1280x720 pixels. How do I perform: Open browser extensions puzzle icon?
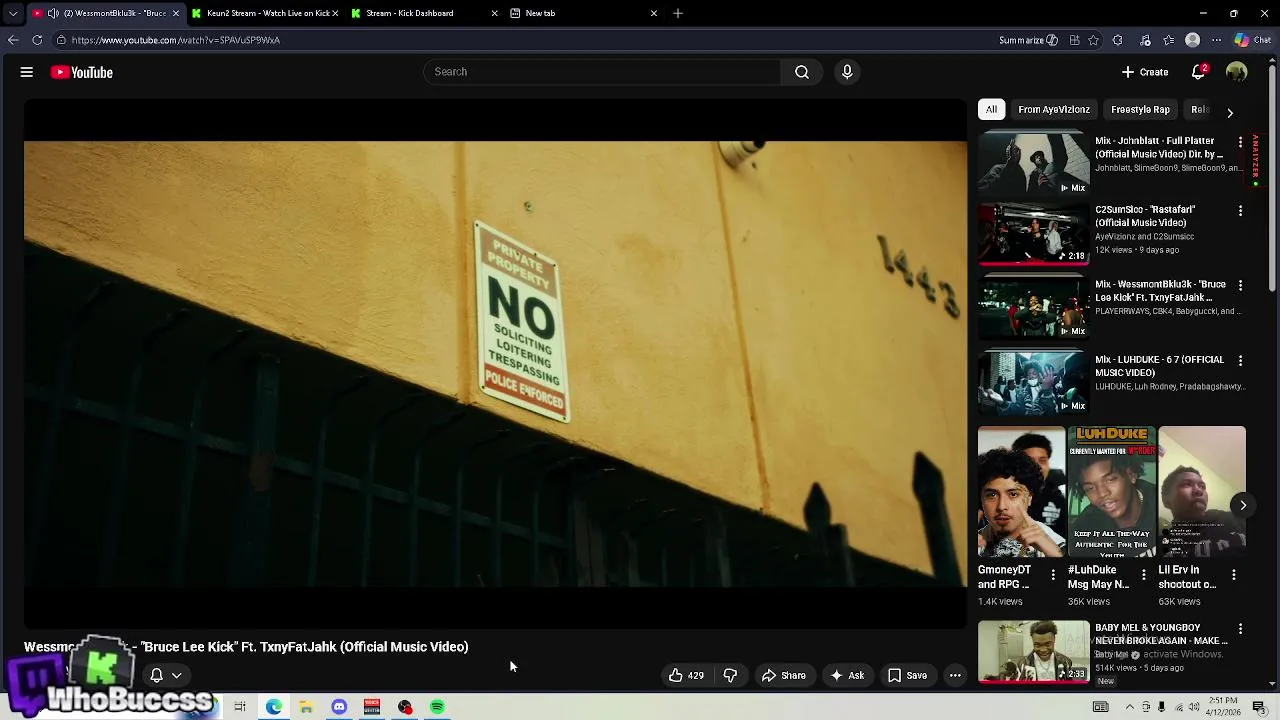tap(1118, 40)
